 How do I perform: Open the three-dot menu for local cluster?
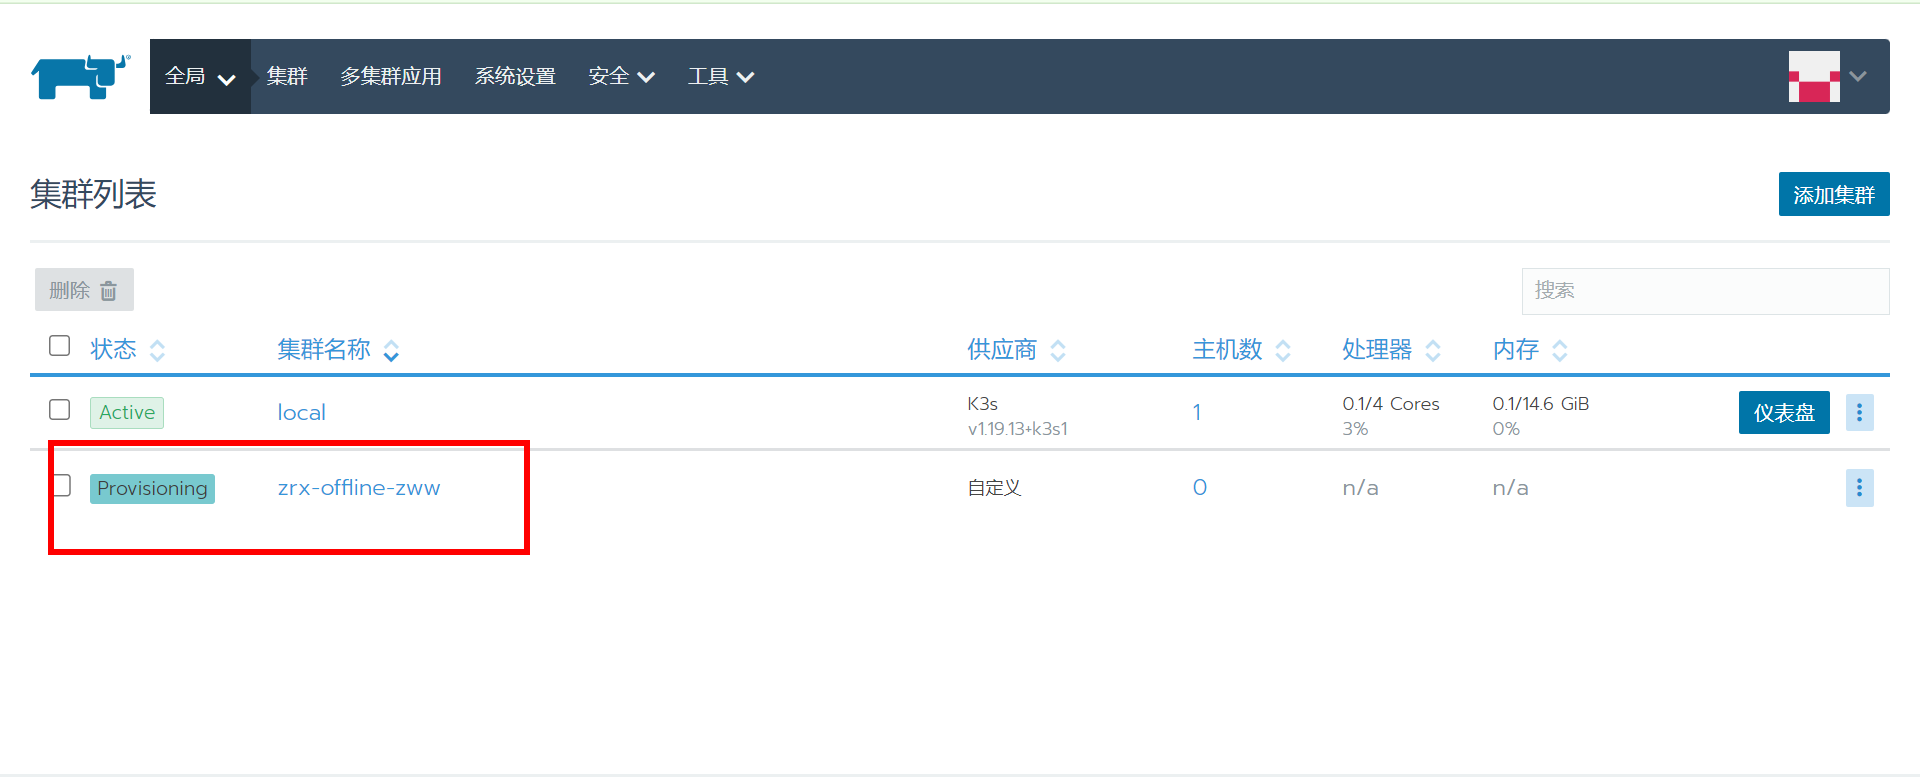click(1859, 412)
